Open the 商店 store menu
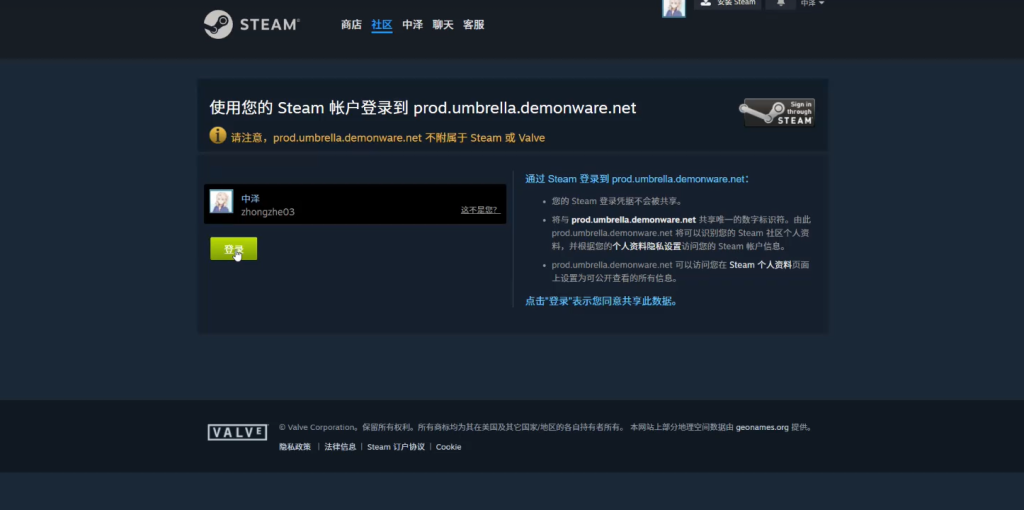Image resolution: width=1024 pixels, height=510 pixels. pyautogui.click(x=351, y=24)
